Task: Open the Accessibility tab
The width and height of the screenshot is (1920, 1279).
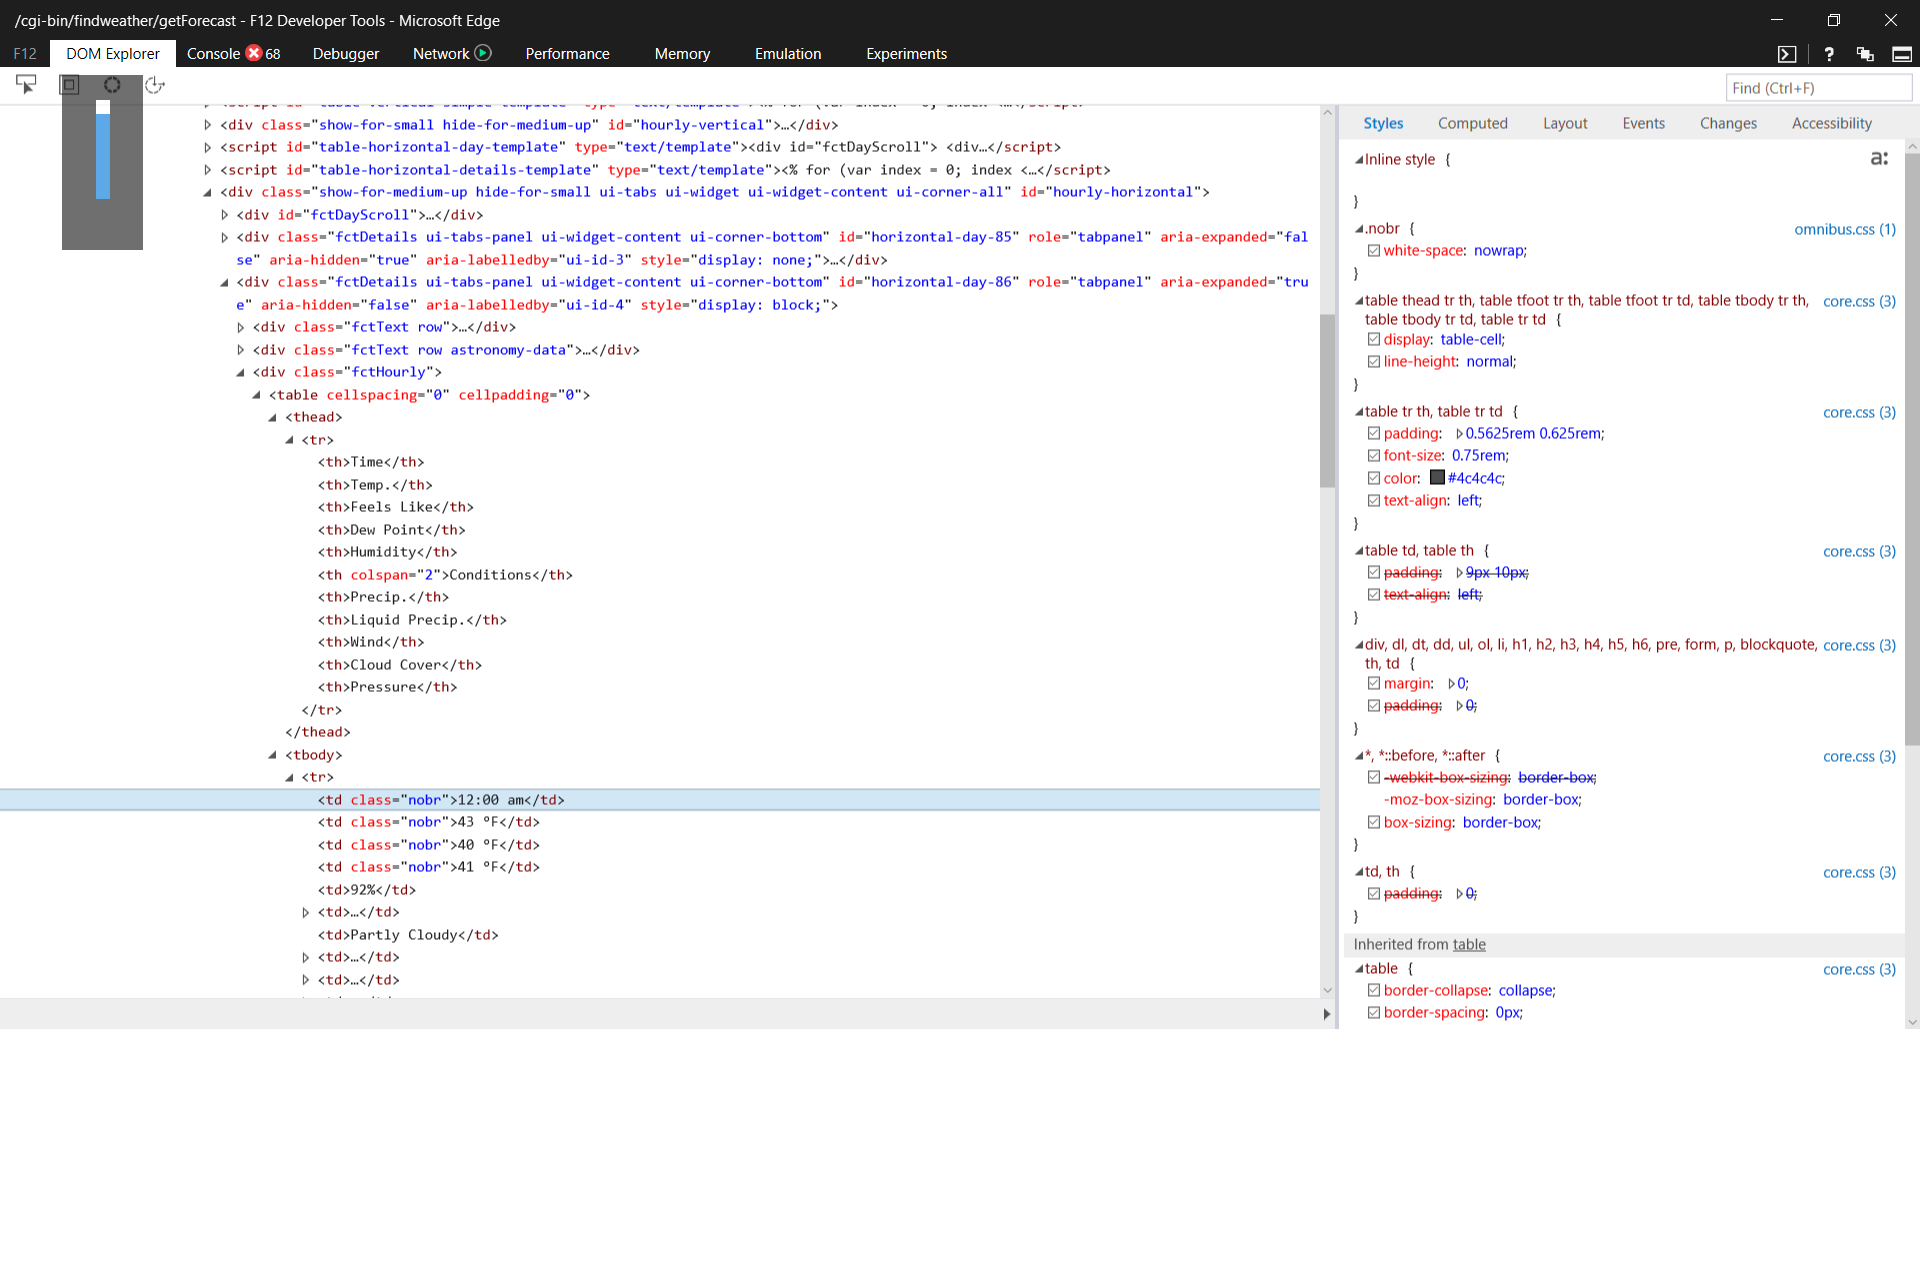Action: pyautogui.click(x=1831, y=123)
